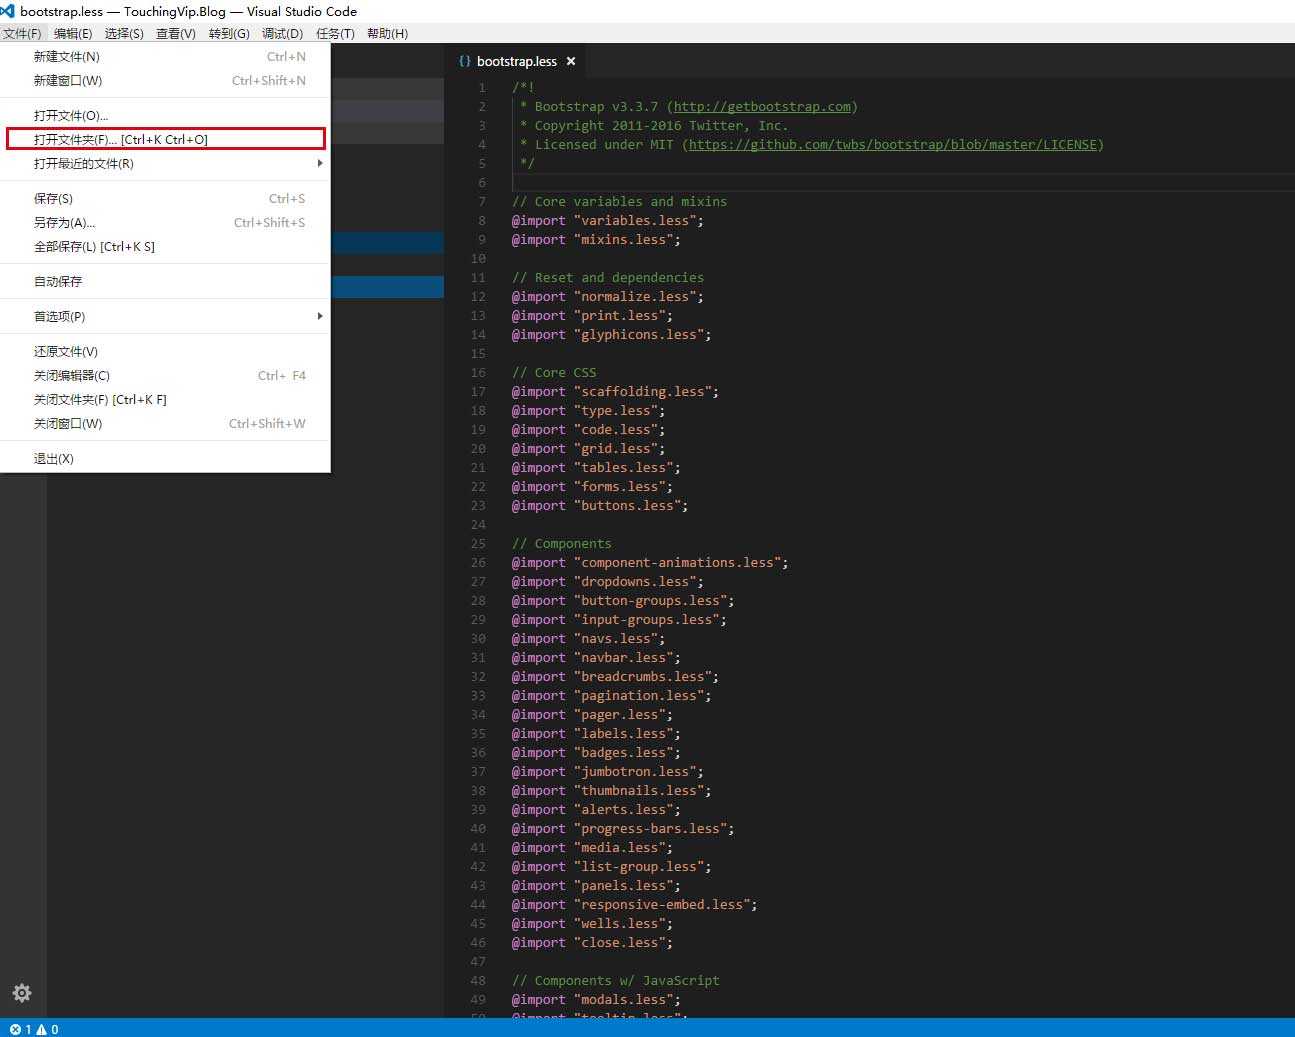Image resolution: width=1295 pixels, height=1037 pixels.
Task: Click the "normalize.less" import line
Action: coord(608,297)
